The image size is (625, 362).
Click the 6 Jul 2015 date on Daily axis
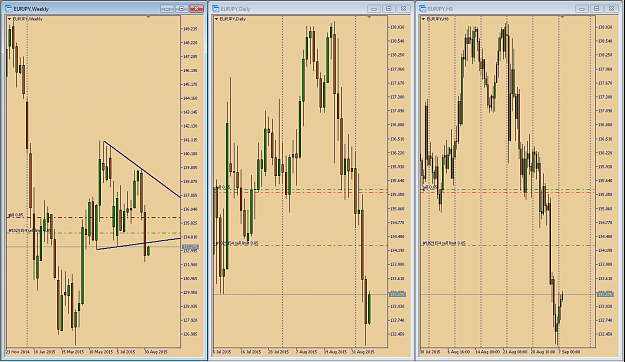(222, 352)
